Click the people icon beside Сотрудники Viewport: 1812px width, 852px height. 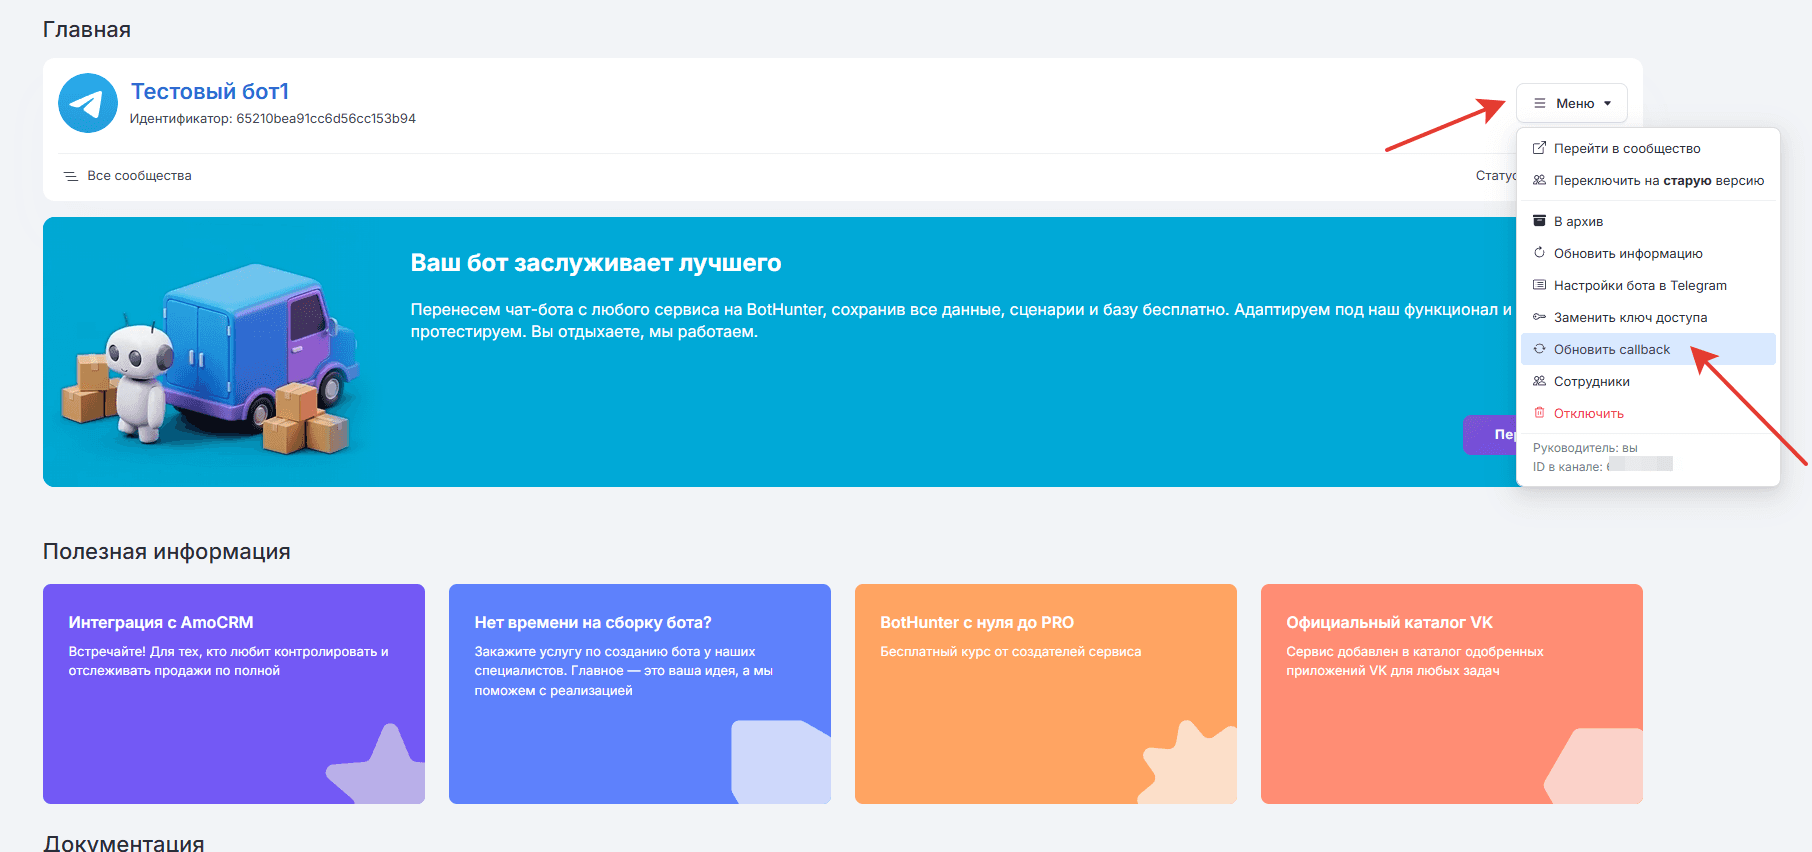(1540, 381)
